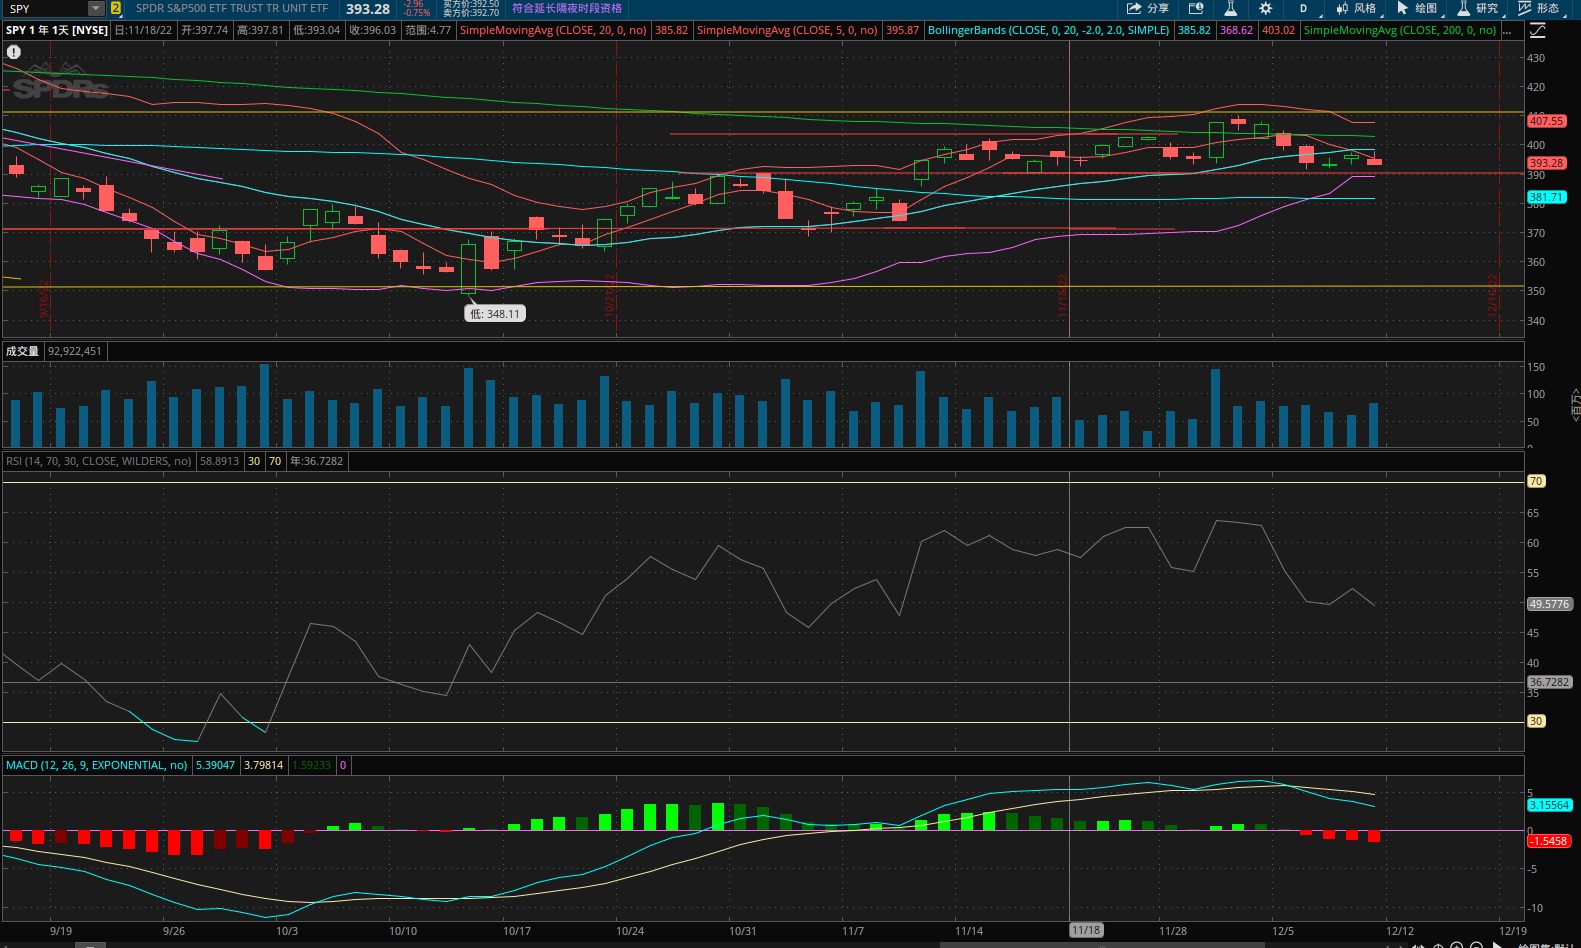Open the D timeframe selector
This screenshot has height=948, width=1581.
point(1304,8)
